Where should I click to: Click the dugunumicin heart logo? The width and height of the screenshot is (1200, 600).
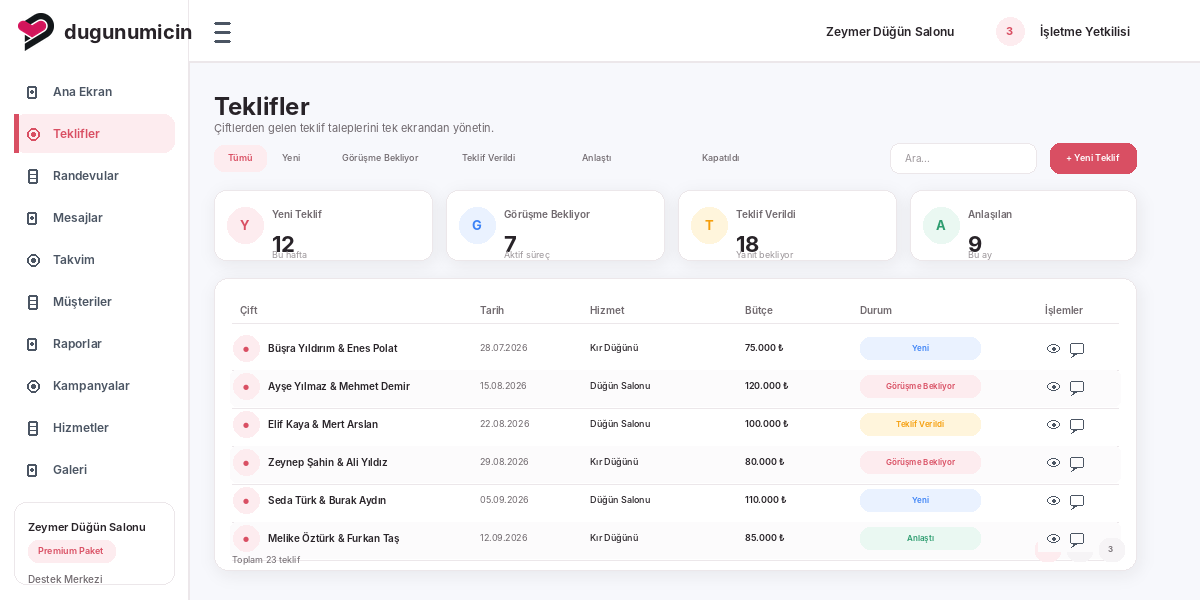[36, 32]
